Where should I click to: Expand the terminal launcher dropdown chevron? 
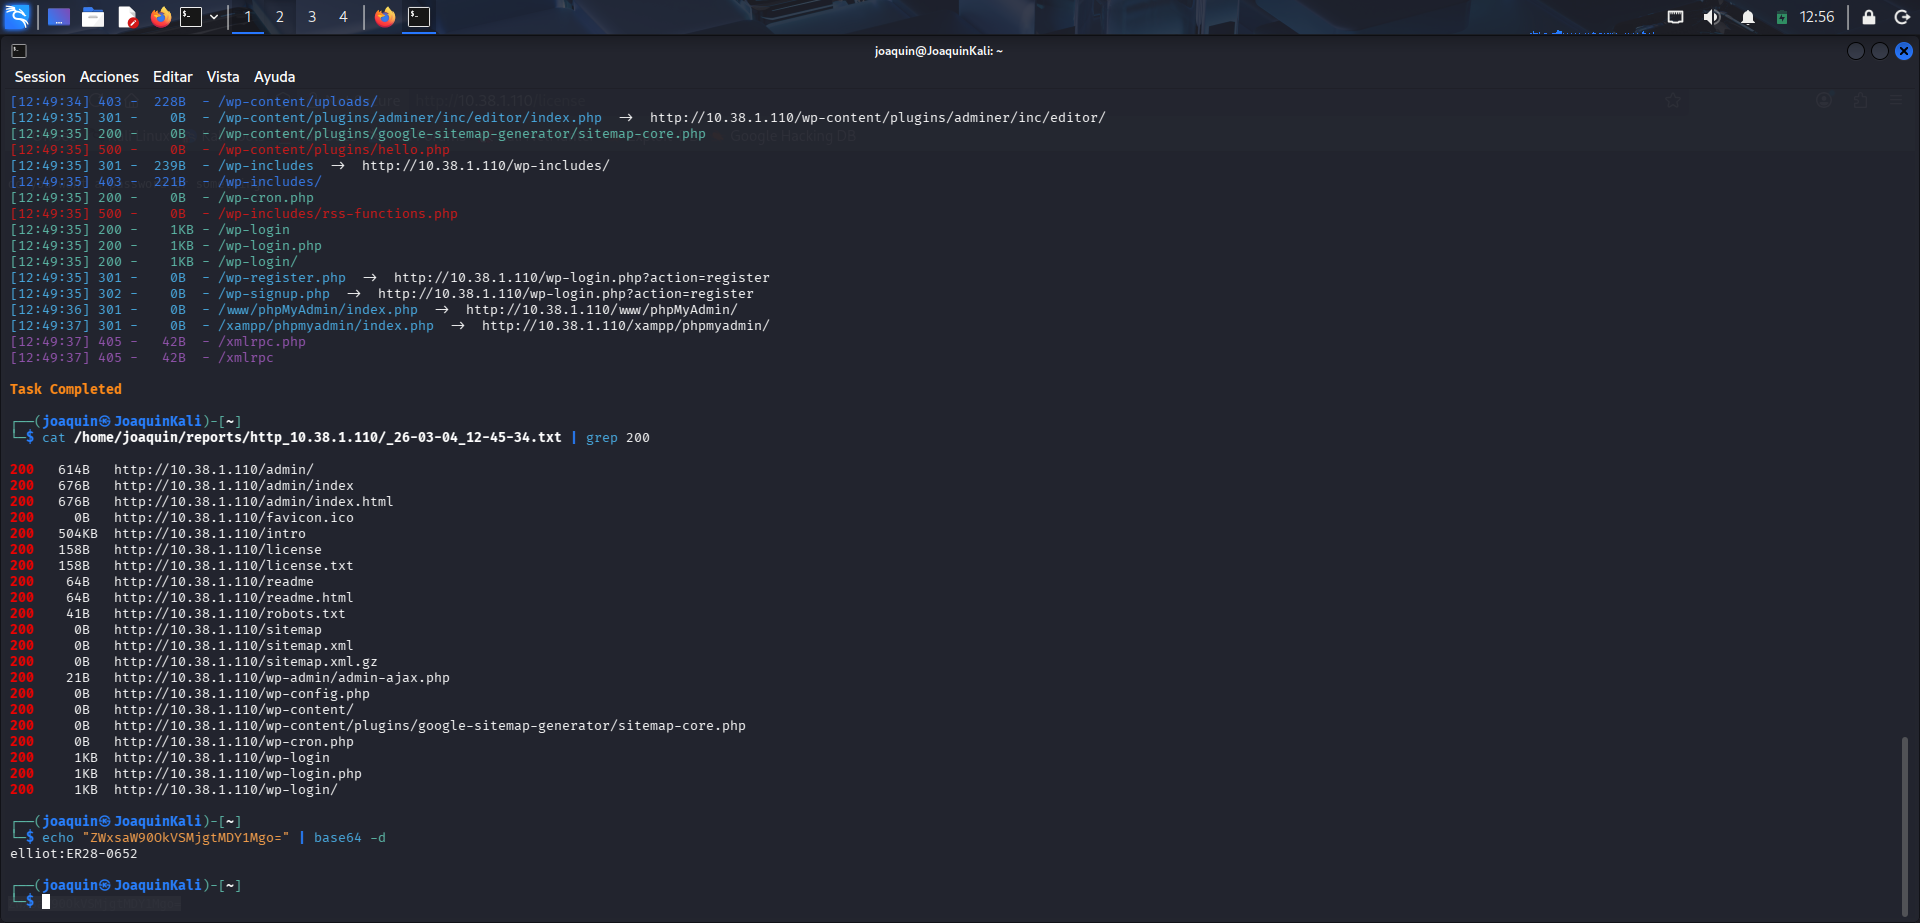click(x=213, y=16)
